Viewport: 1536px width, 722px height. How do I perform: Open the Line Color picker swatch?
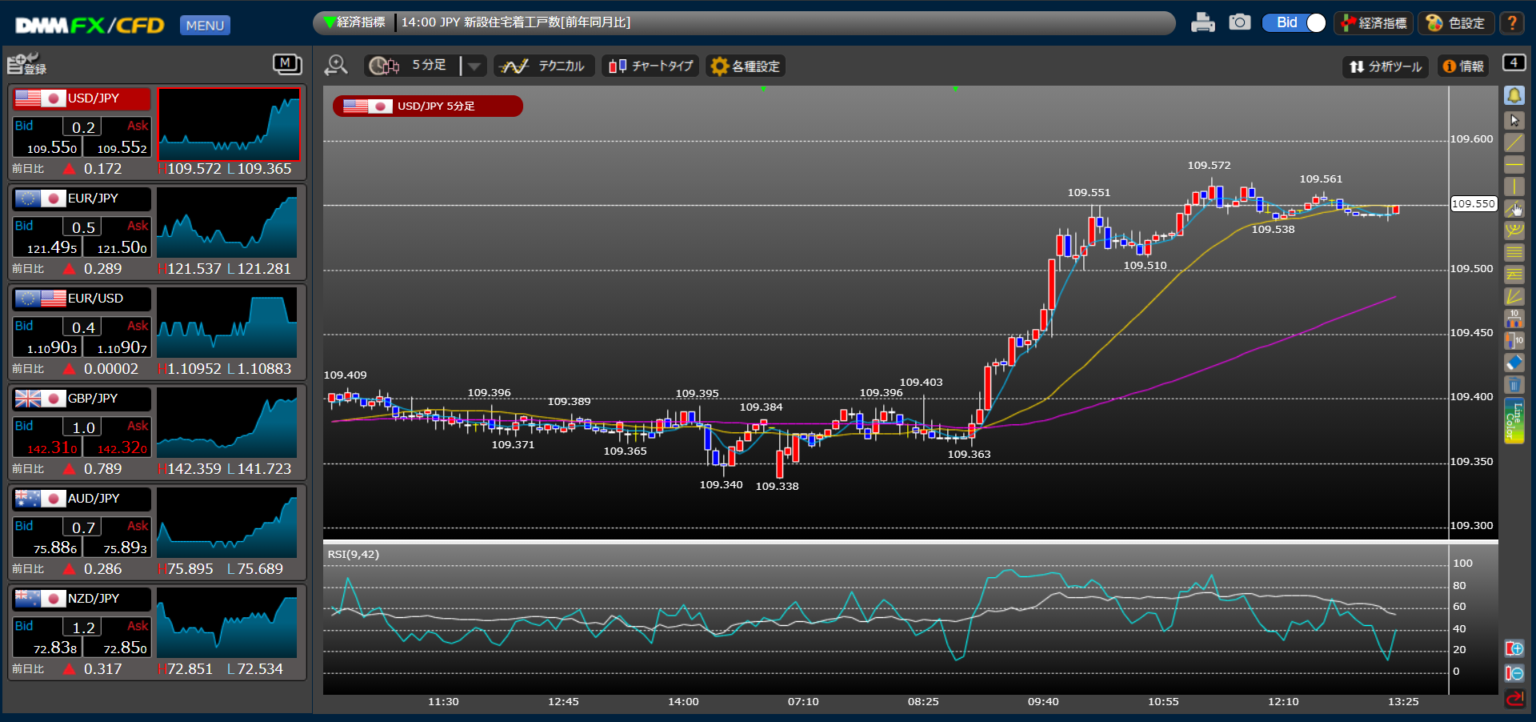tap(1514, 421)
